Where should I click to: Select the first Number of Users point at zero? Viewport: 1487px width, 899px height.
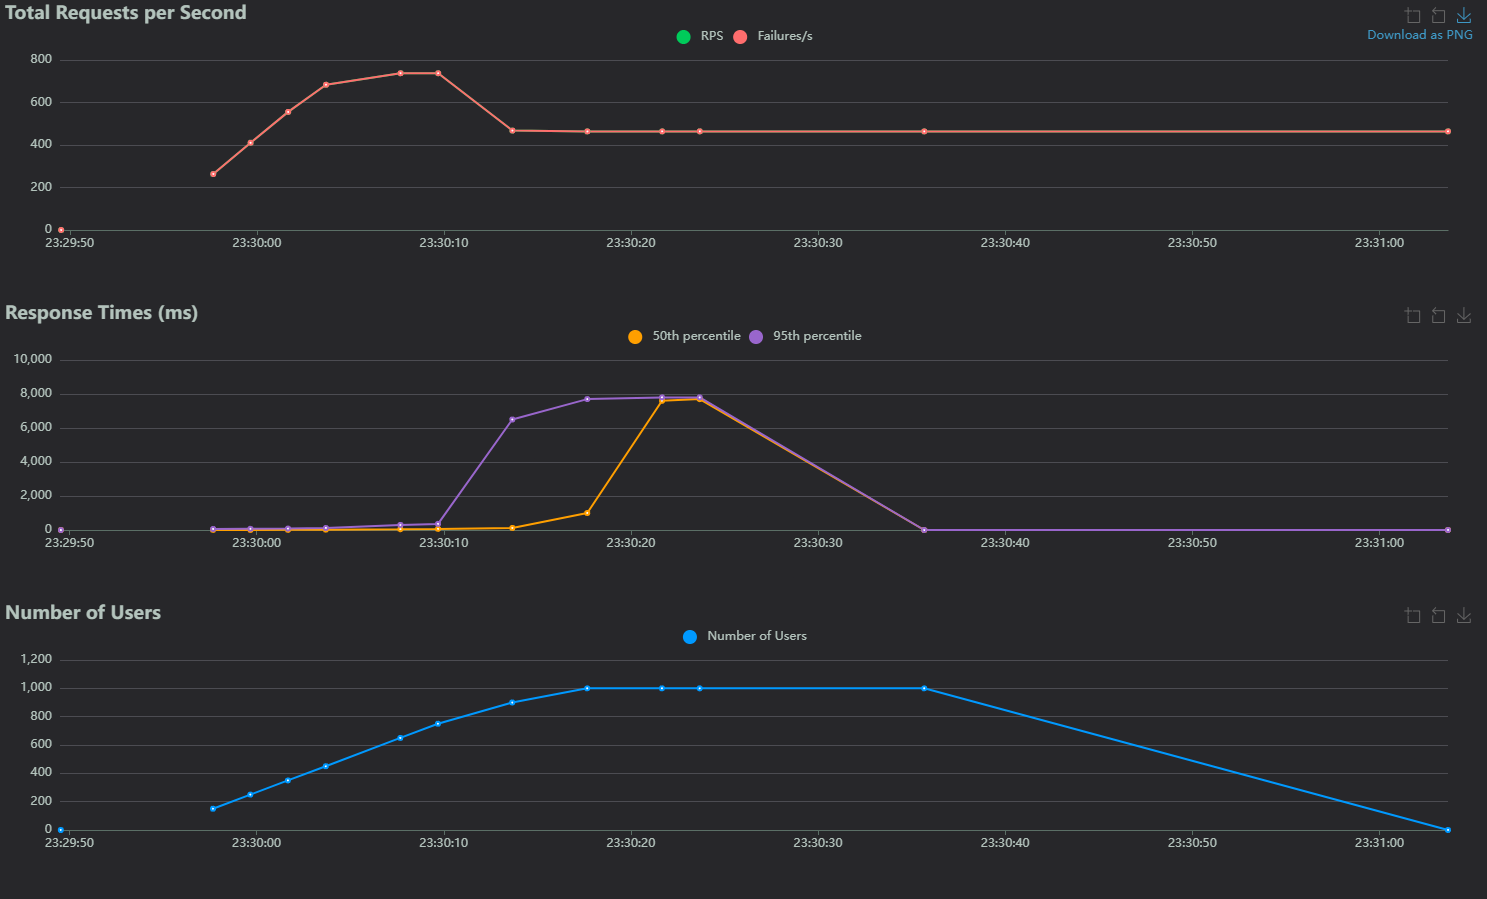pyautogui.click(x=61, y=830)
